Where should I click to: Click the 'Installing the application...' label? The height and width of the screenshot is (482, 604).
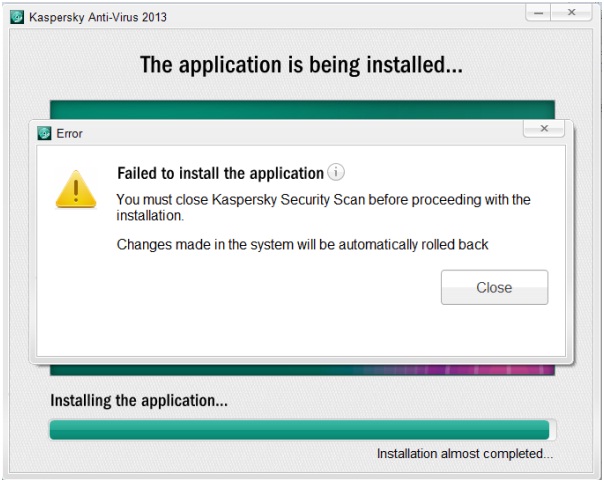(x=139, y=401)
